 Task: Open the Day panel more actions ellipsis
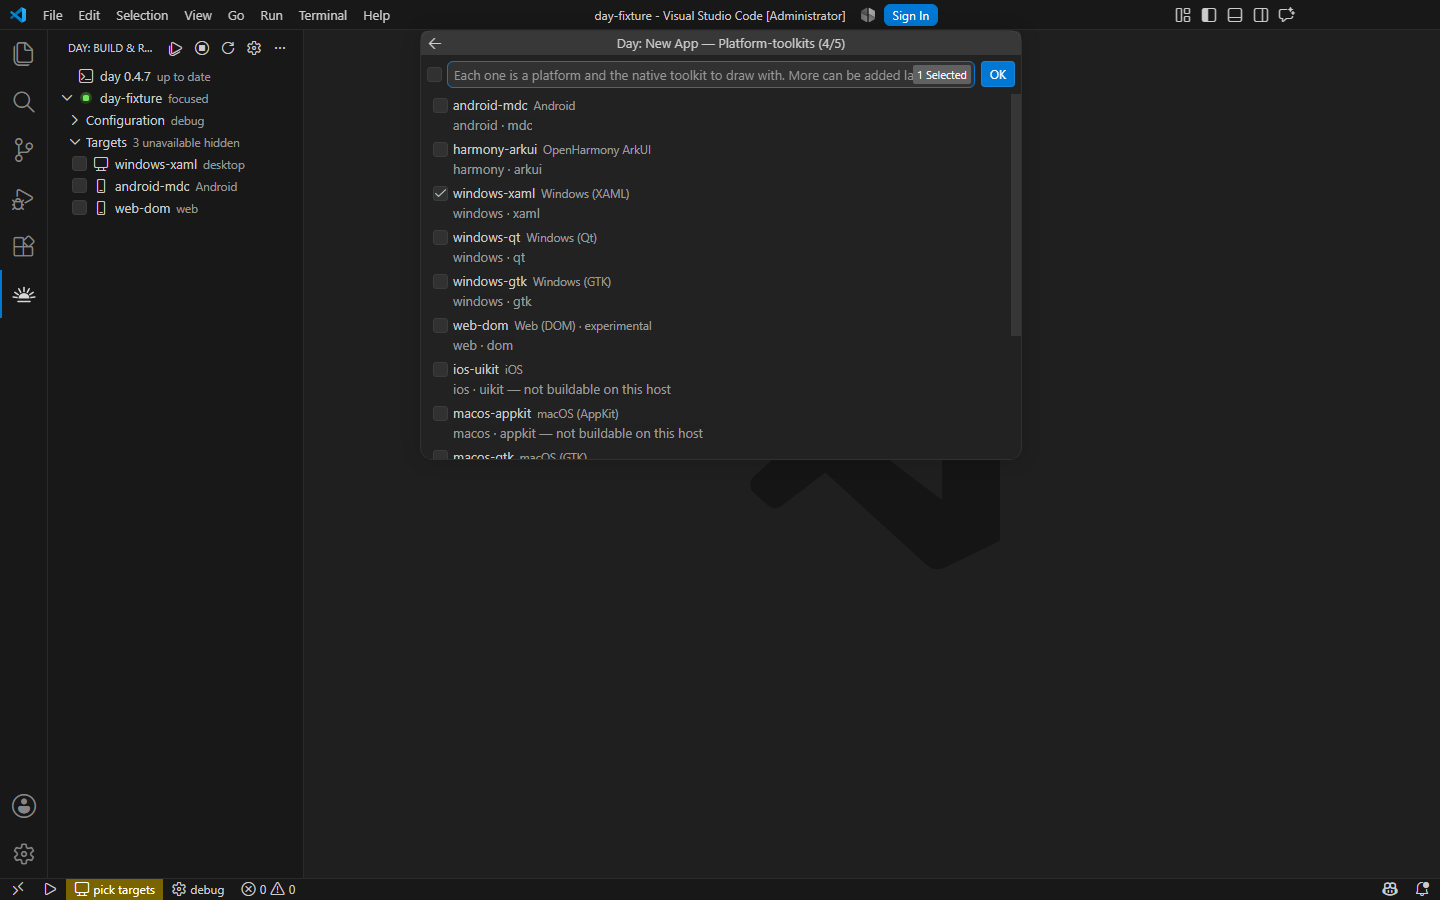280,48
